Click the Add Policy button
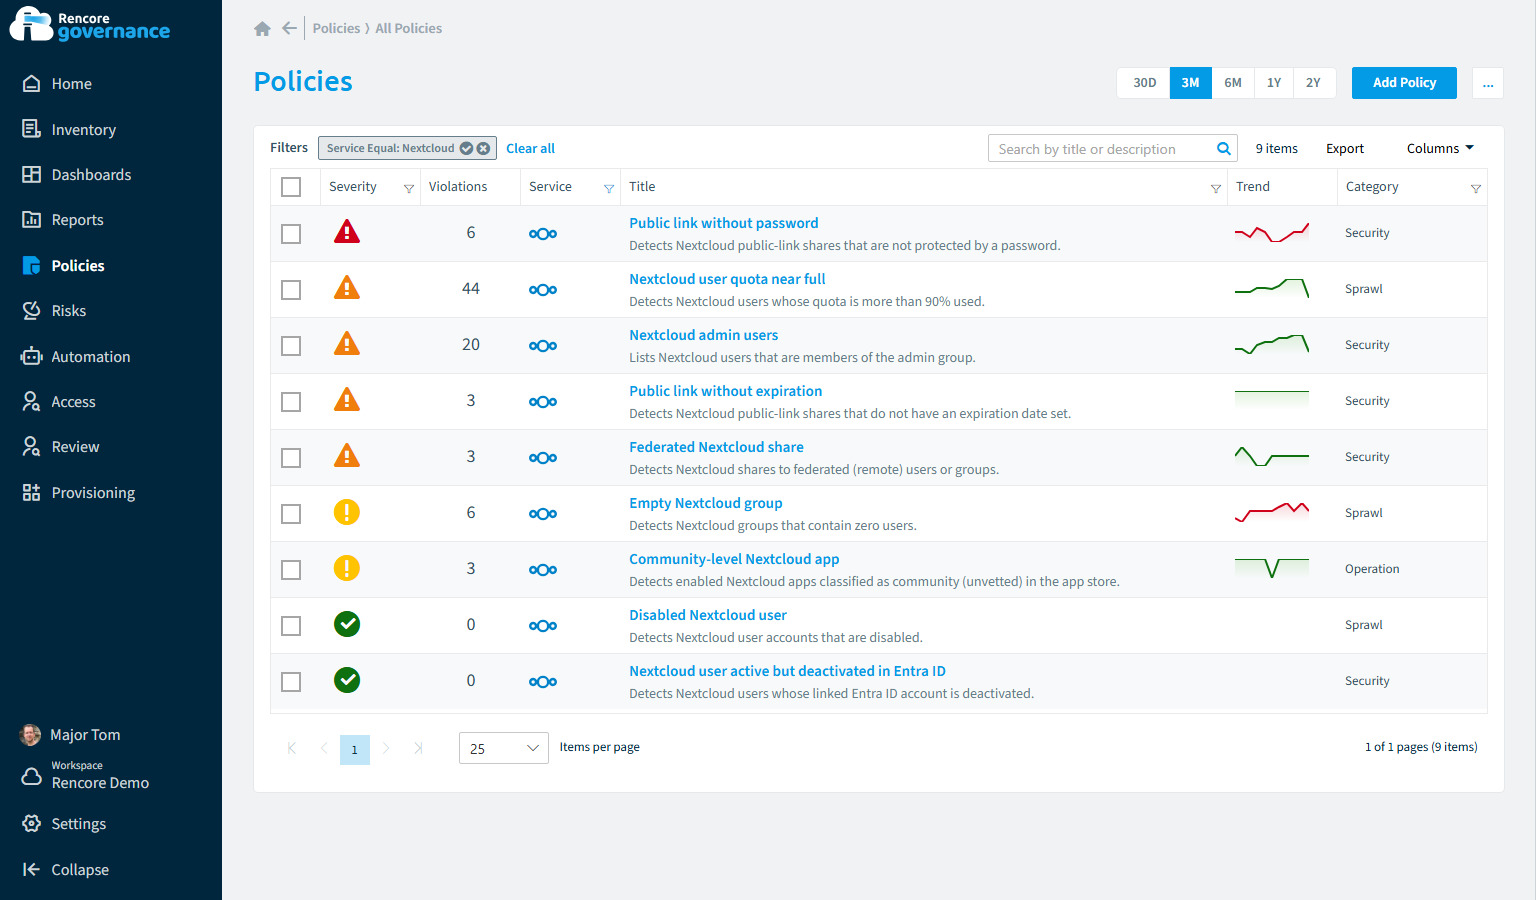Viewport: 1536px width, 900px height. tap(1404, 83)
